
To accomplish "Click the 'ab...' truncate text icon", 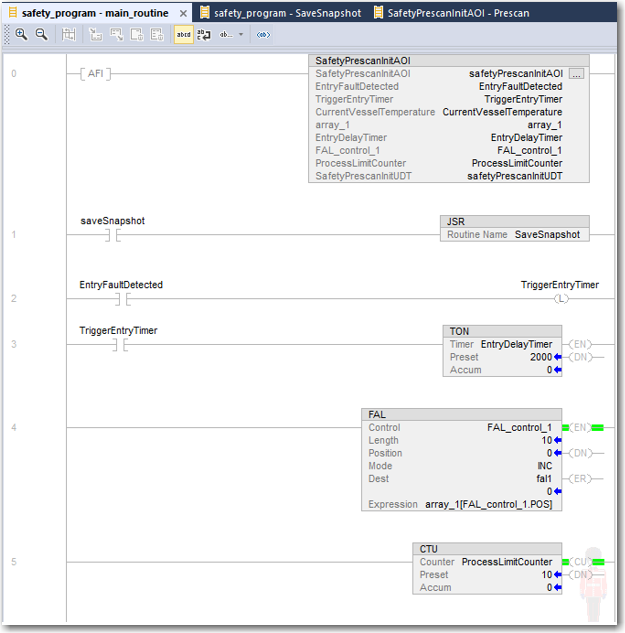I will coord(226,35).
